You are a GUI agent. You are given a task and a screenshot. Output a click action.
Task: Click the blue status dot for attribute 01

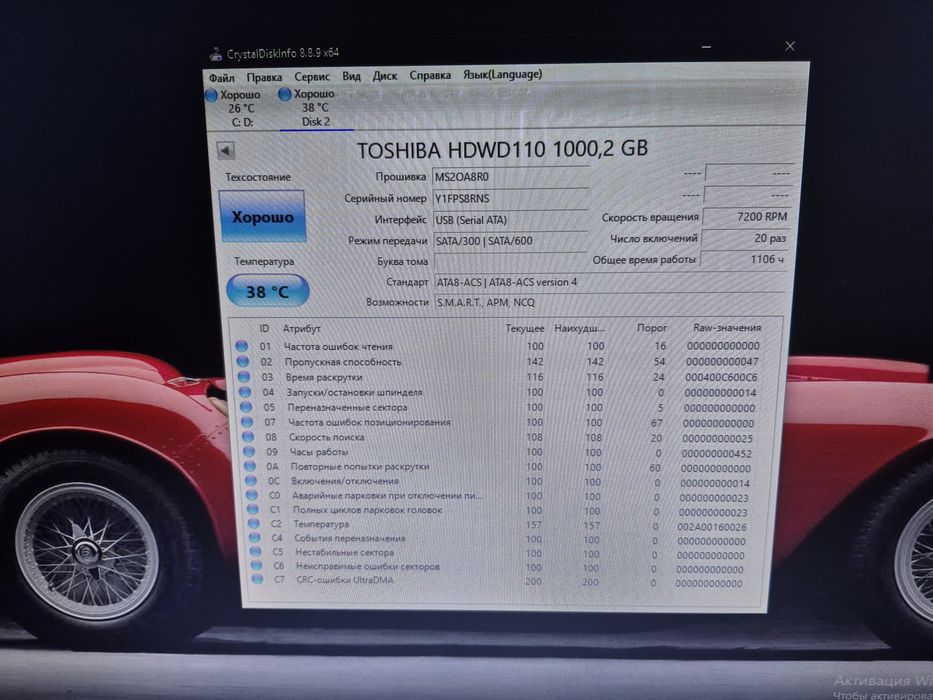coord(242,346)
